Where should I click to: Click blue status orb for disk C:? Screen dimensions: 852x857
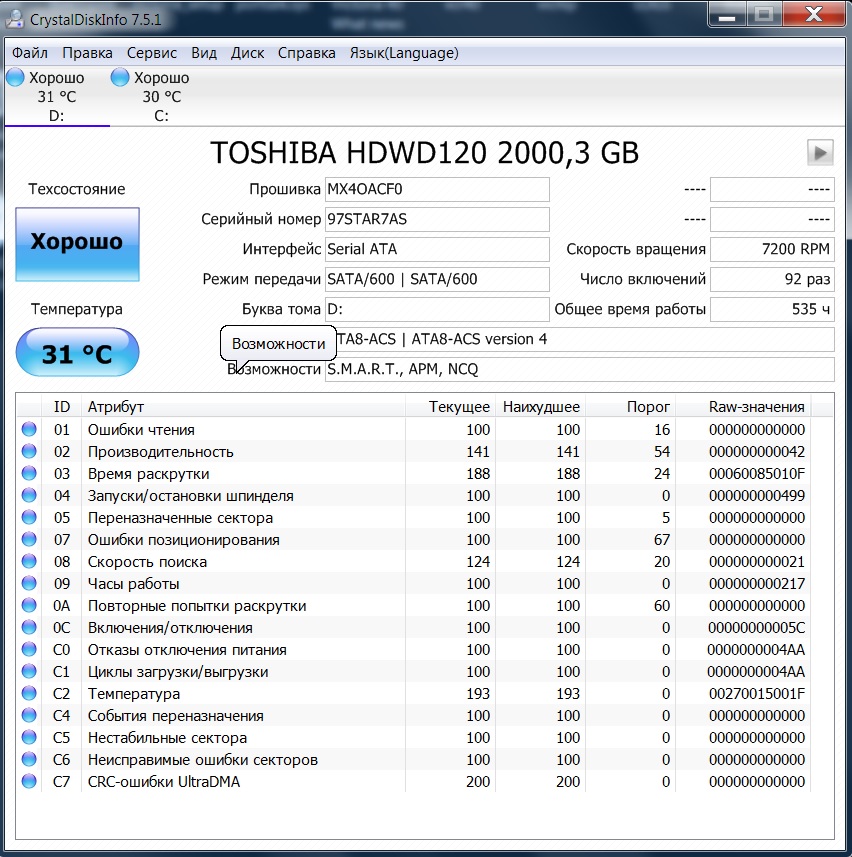click(120, 78)
